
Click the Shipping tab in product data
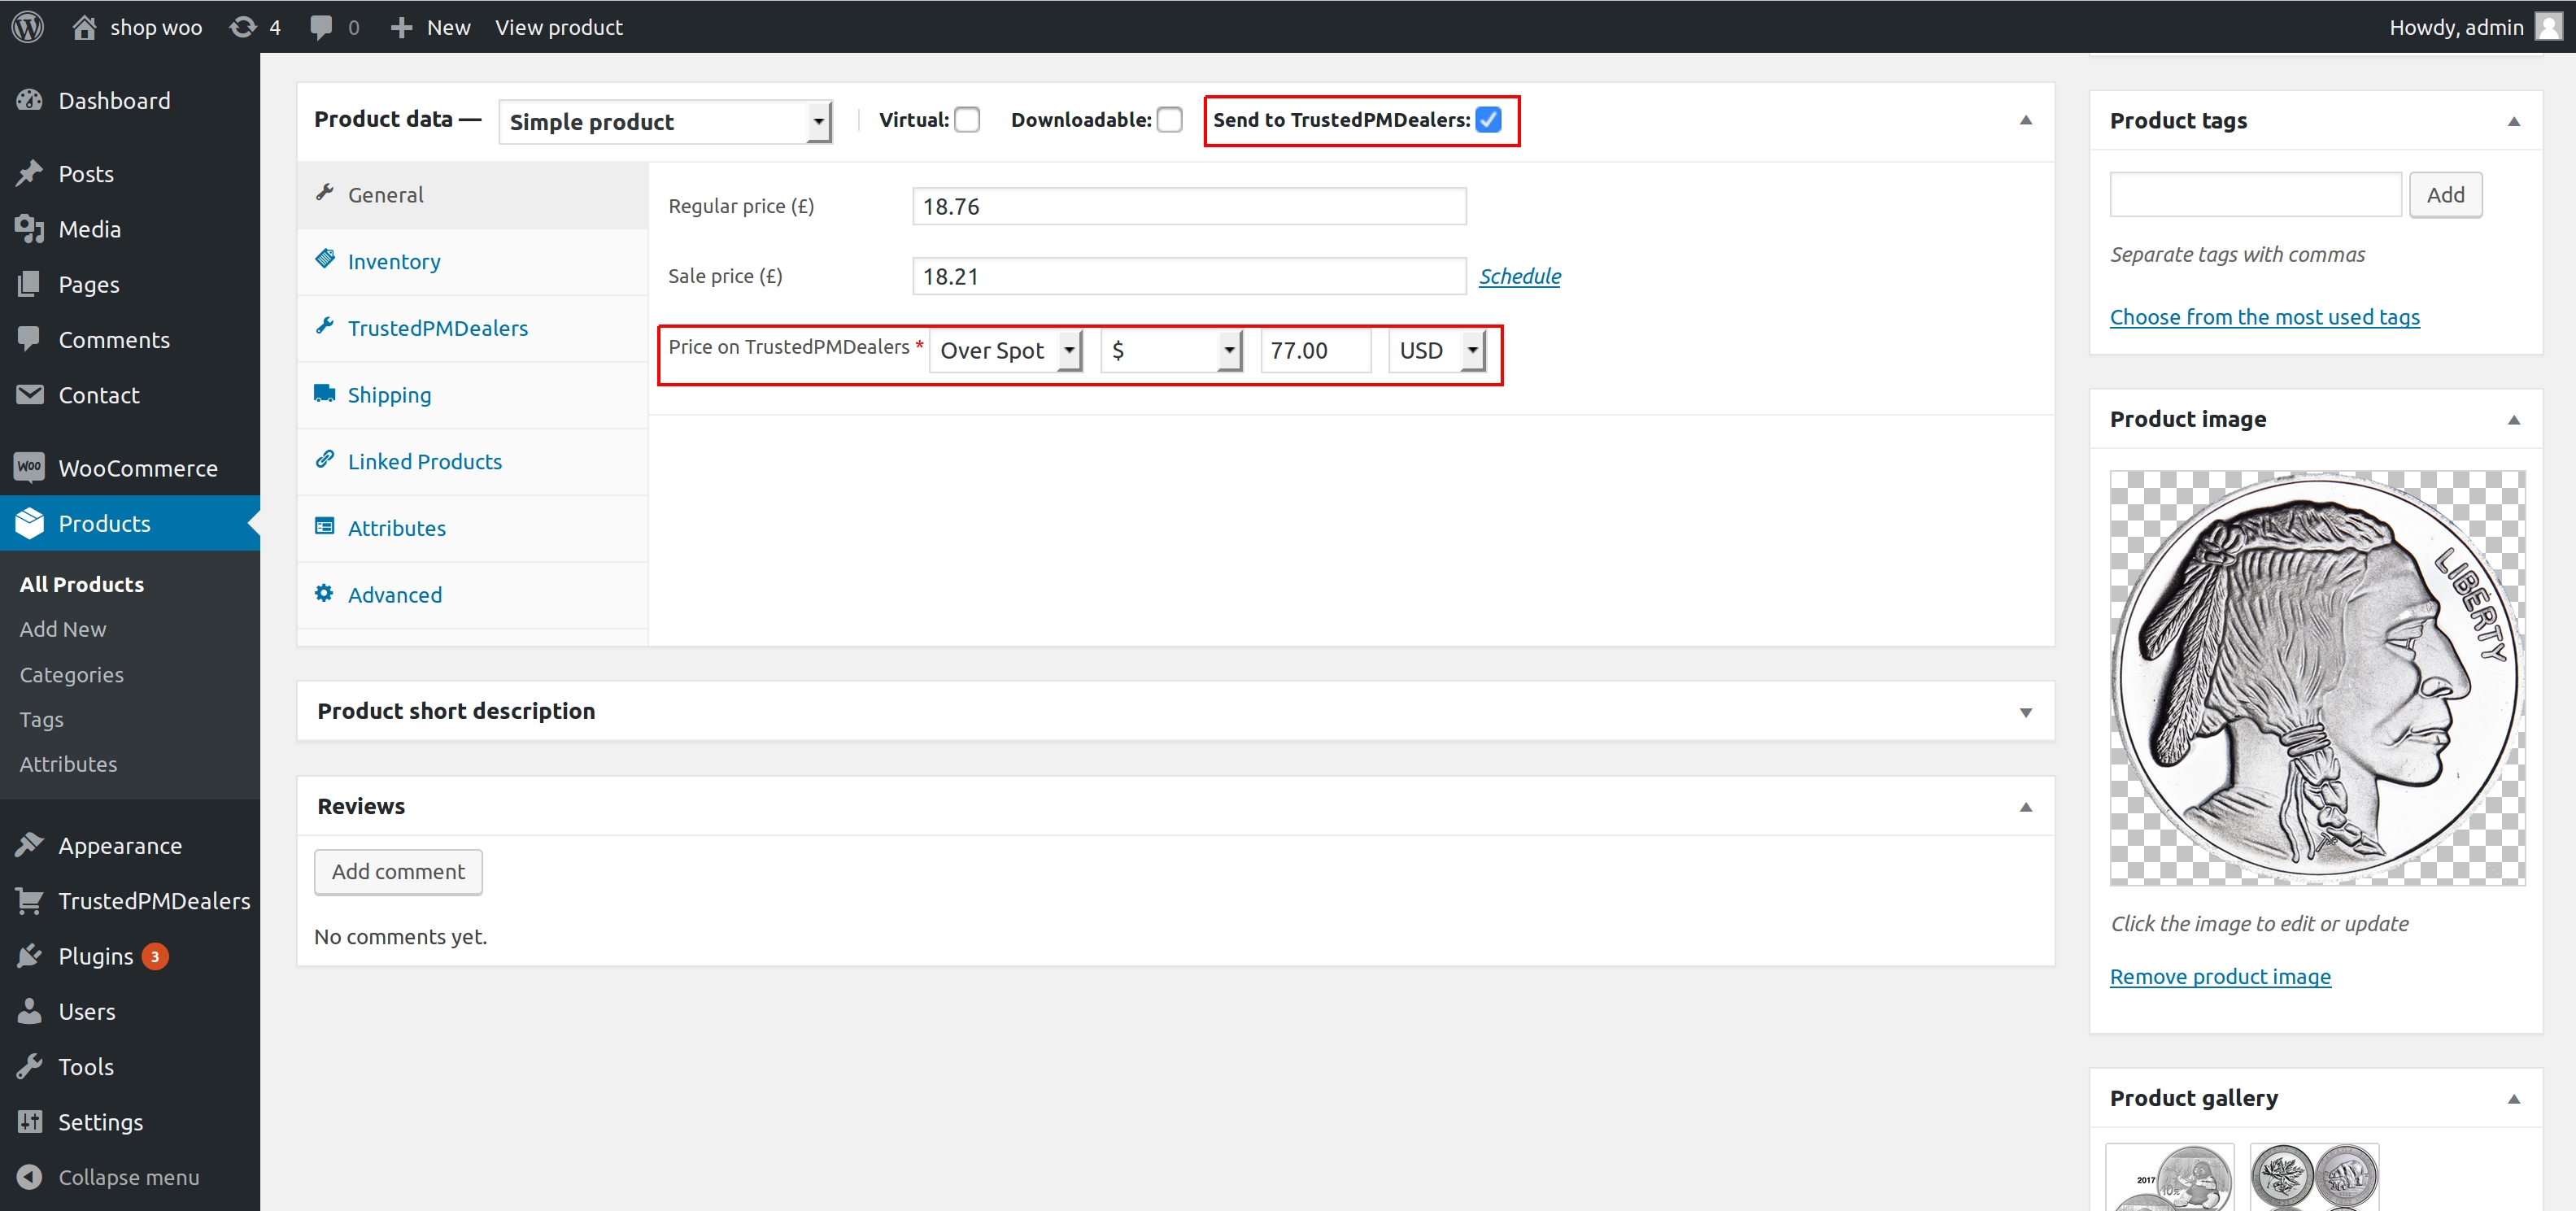click(390, 394)
